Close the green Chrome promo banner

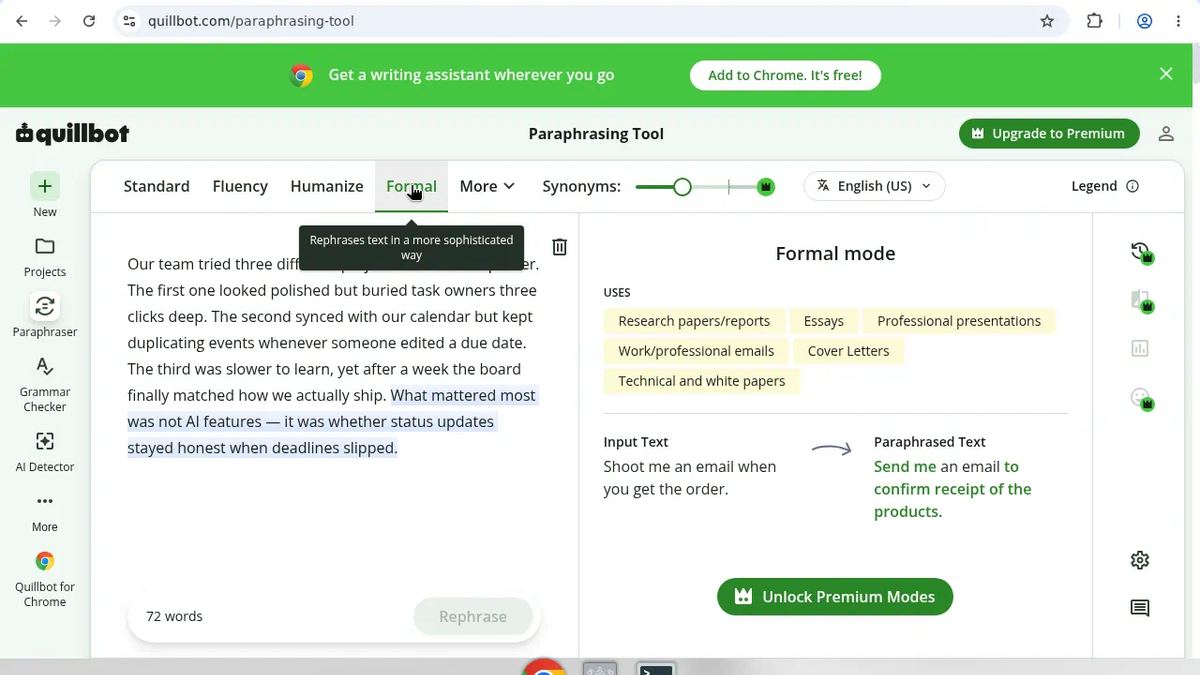click(1166, 74)
